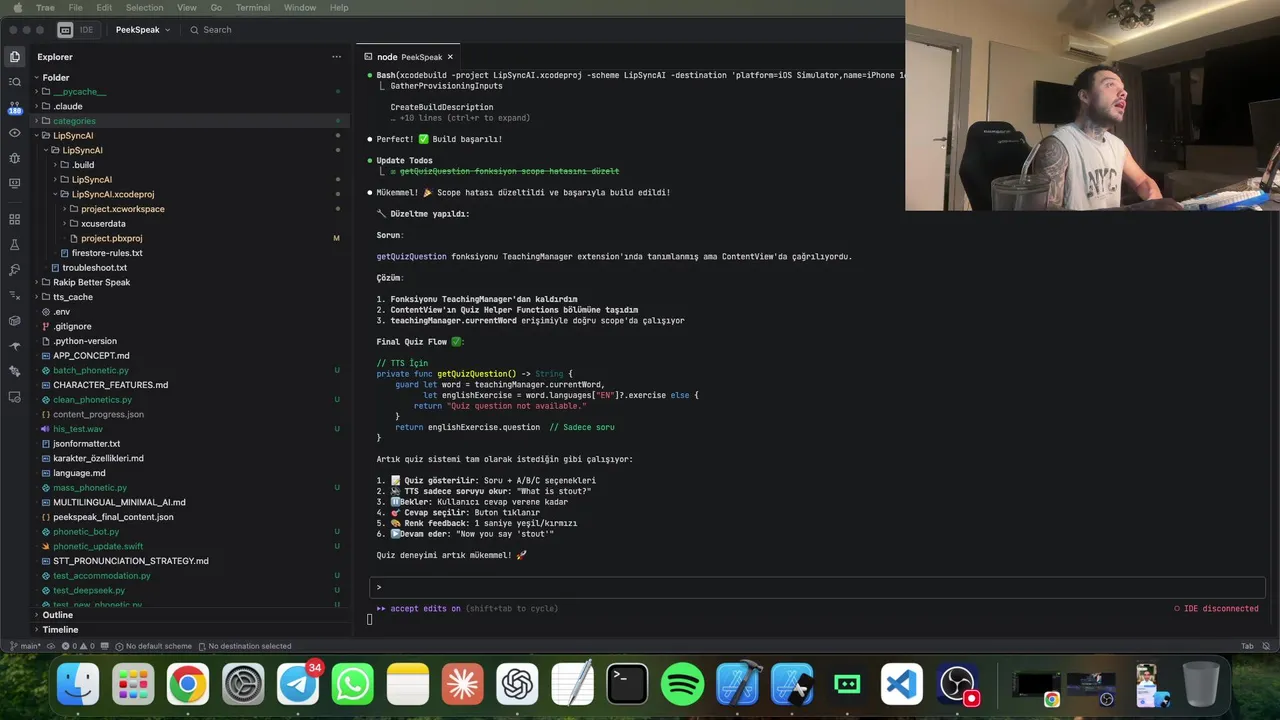The height and width of the screenshot is (720, 1280).
Task: Open Visual Studio Code from the dock
Action: [x=902, y=685]
